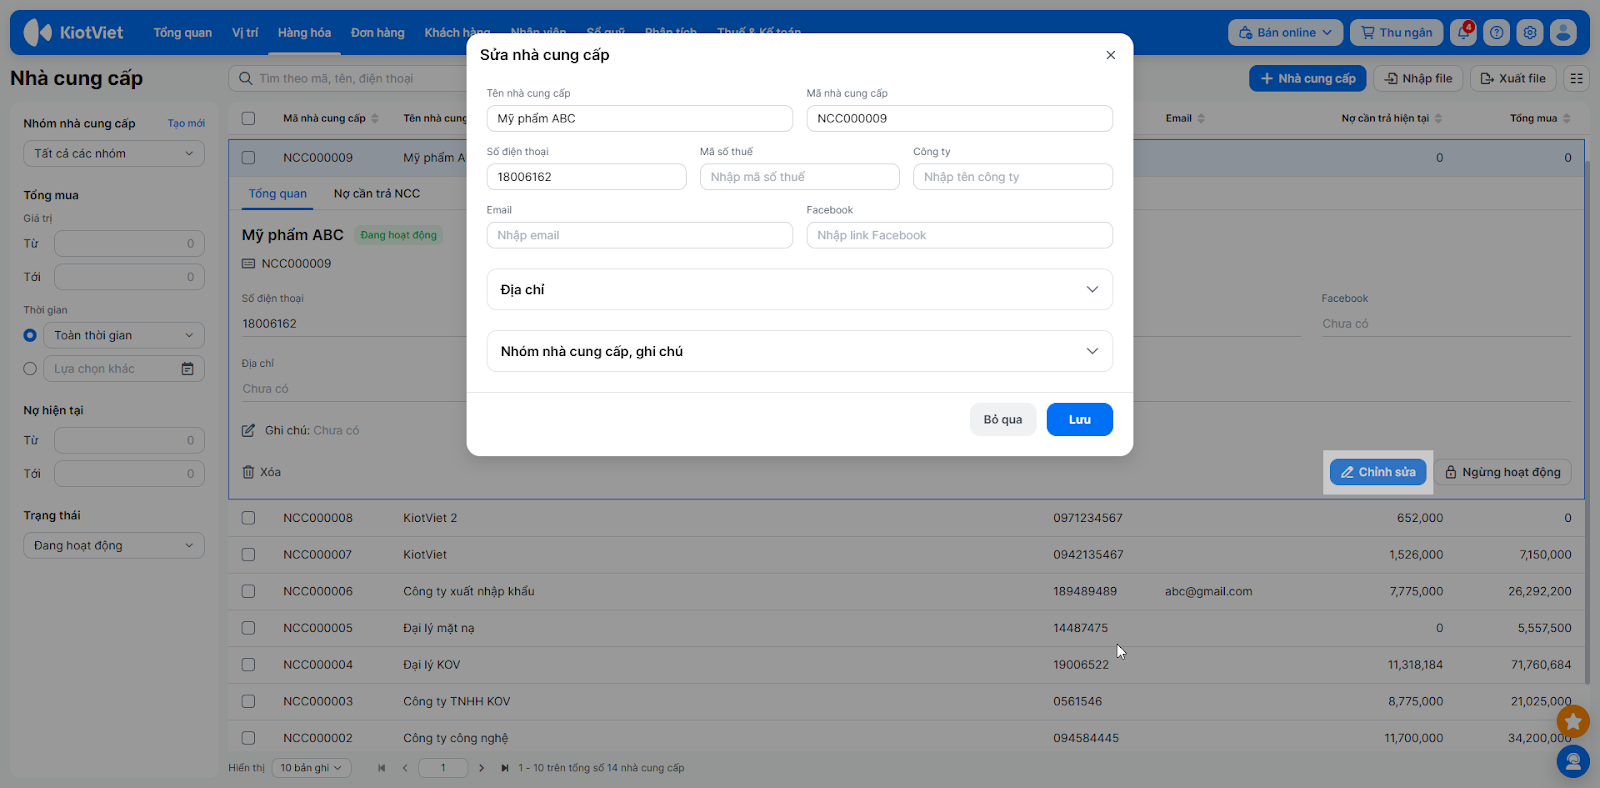
Task: Click the Số điện thoại field
Action: pyautogui.click(x=587, y=177)
